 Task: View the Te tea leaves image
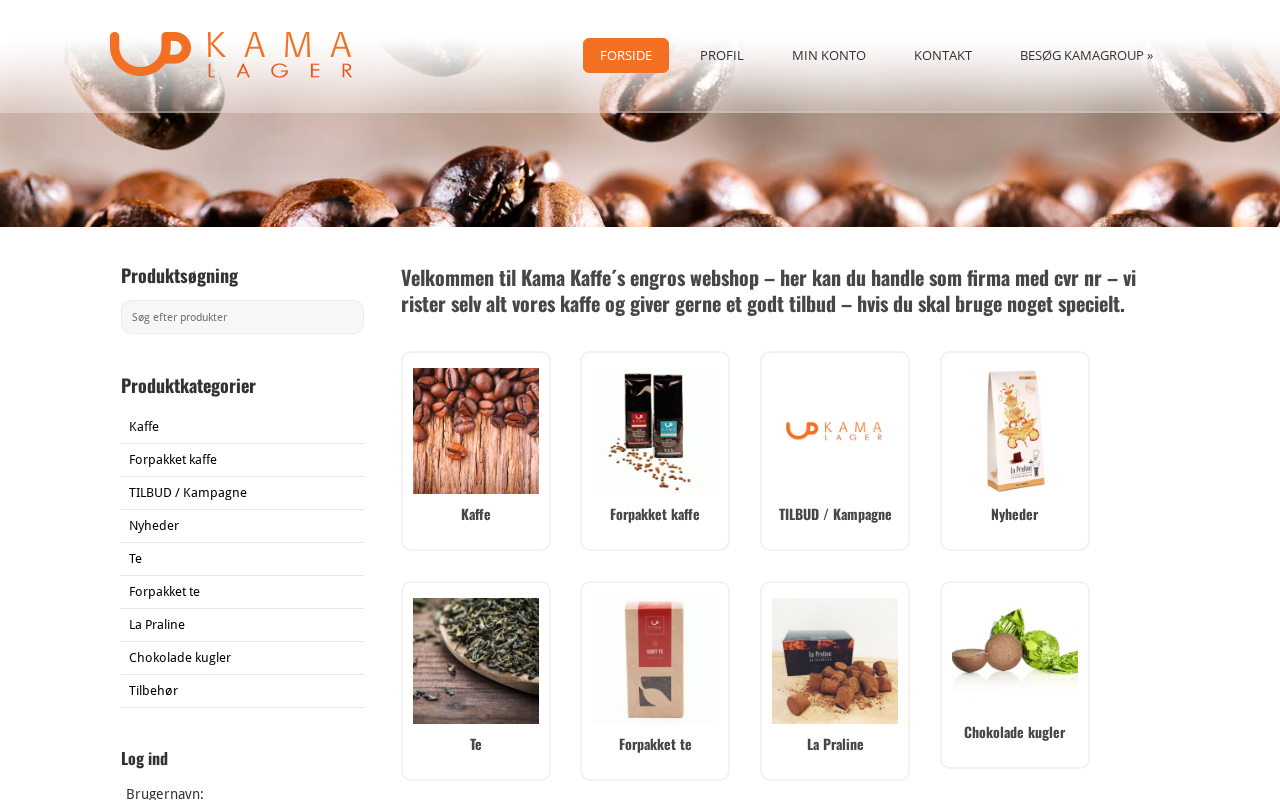[x=476, y=661]
